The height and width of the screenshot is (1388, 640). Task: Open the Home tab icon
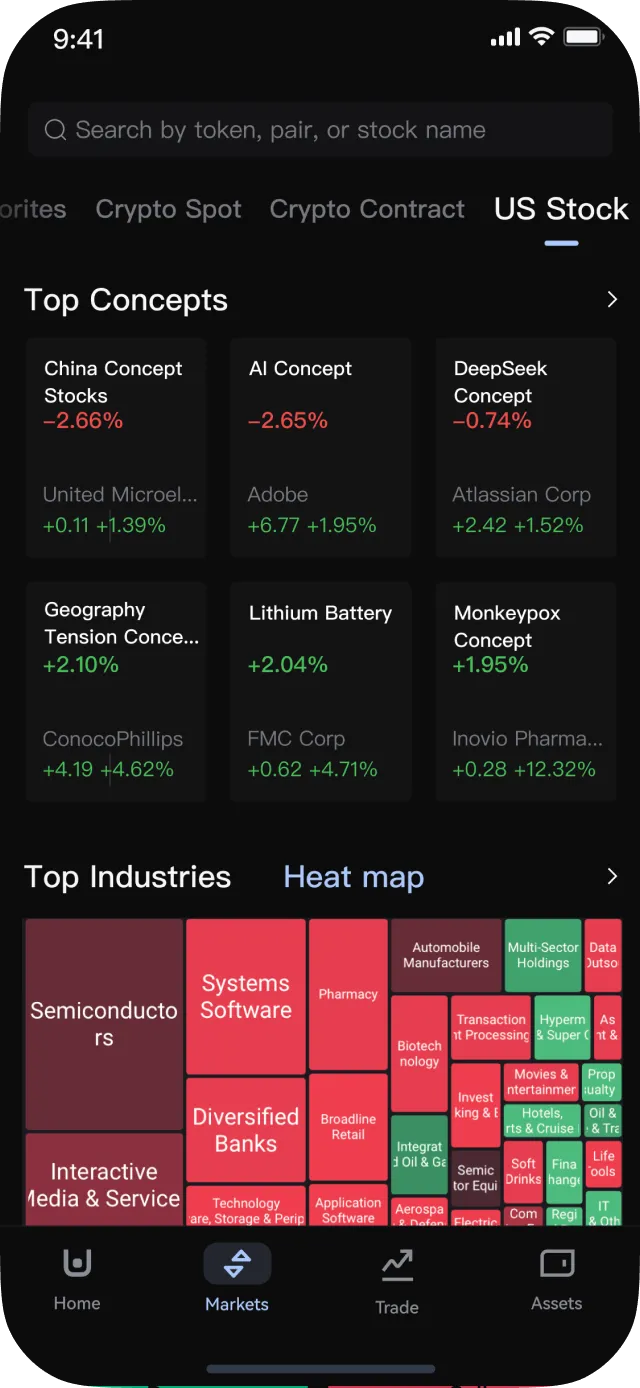click(77, 1264)
